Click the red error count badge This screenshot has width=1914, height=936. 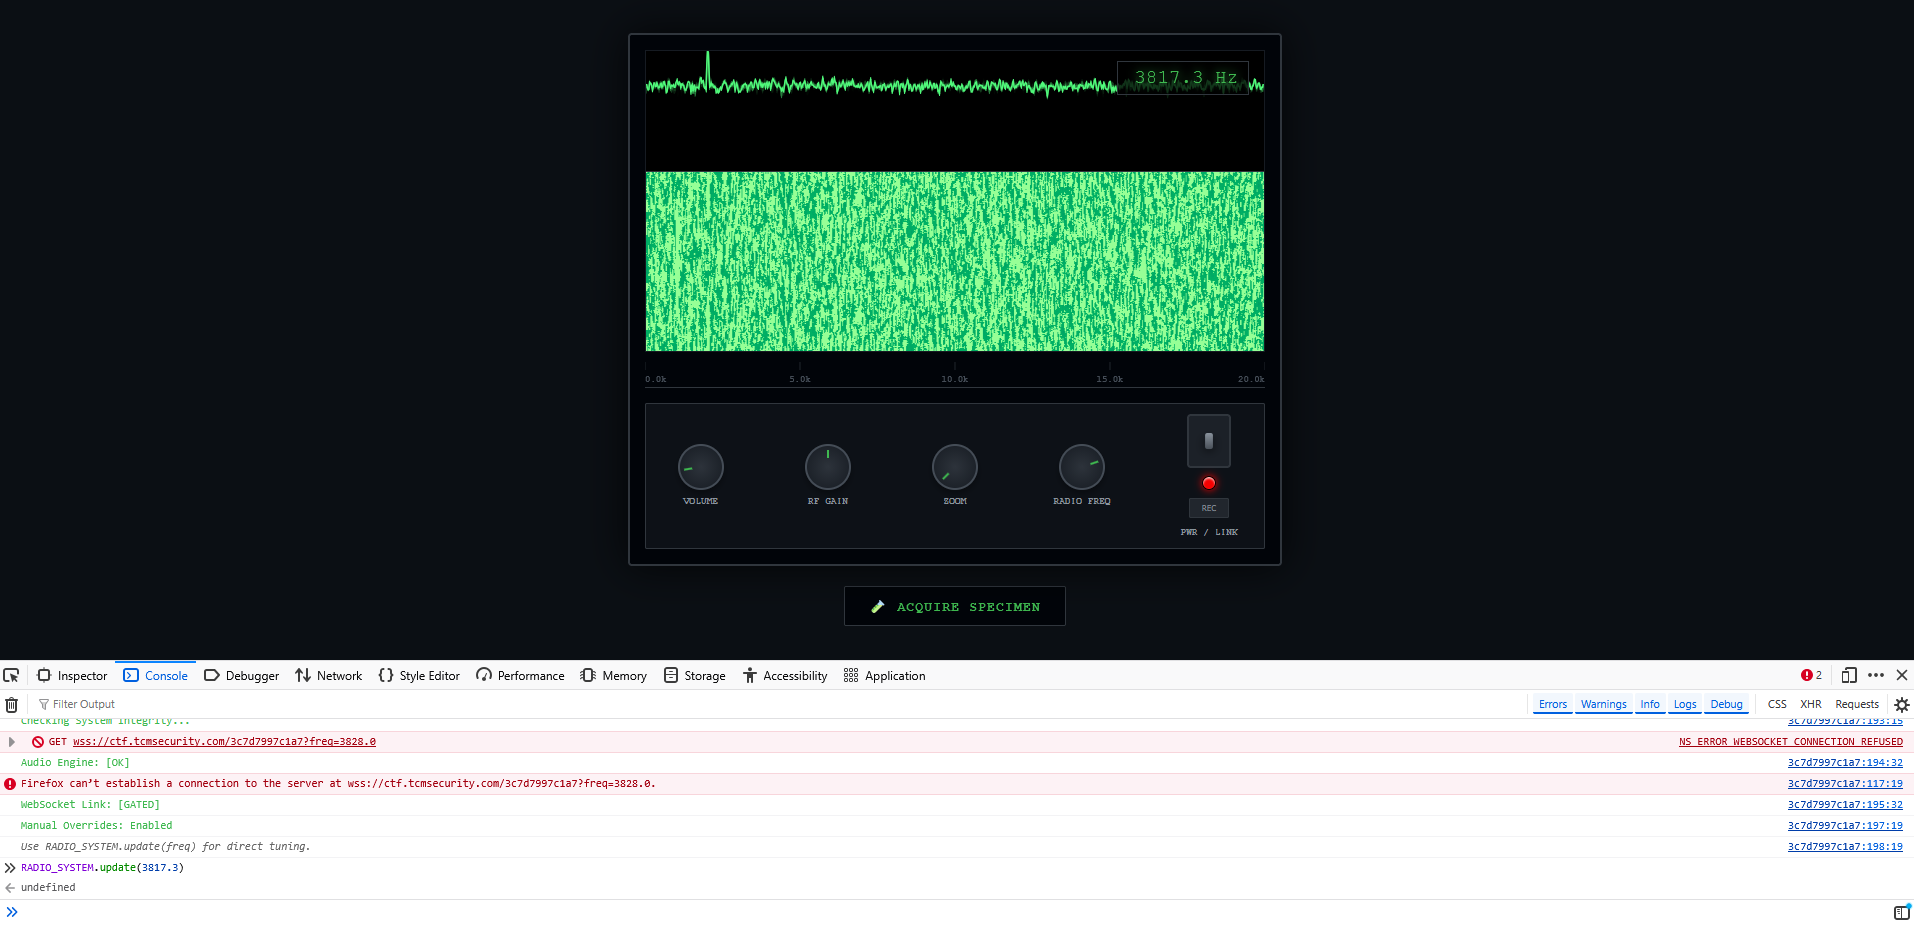(x=1811, y=676)
